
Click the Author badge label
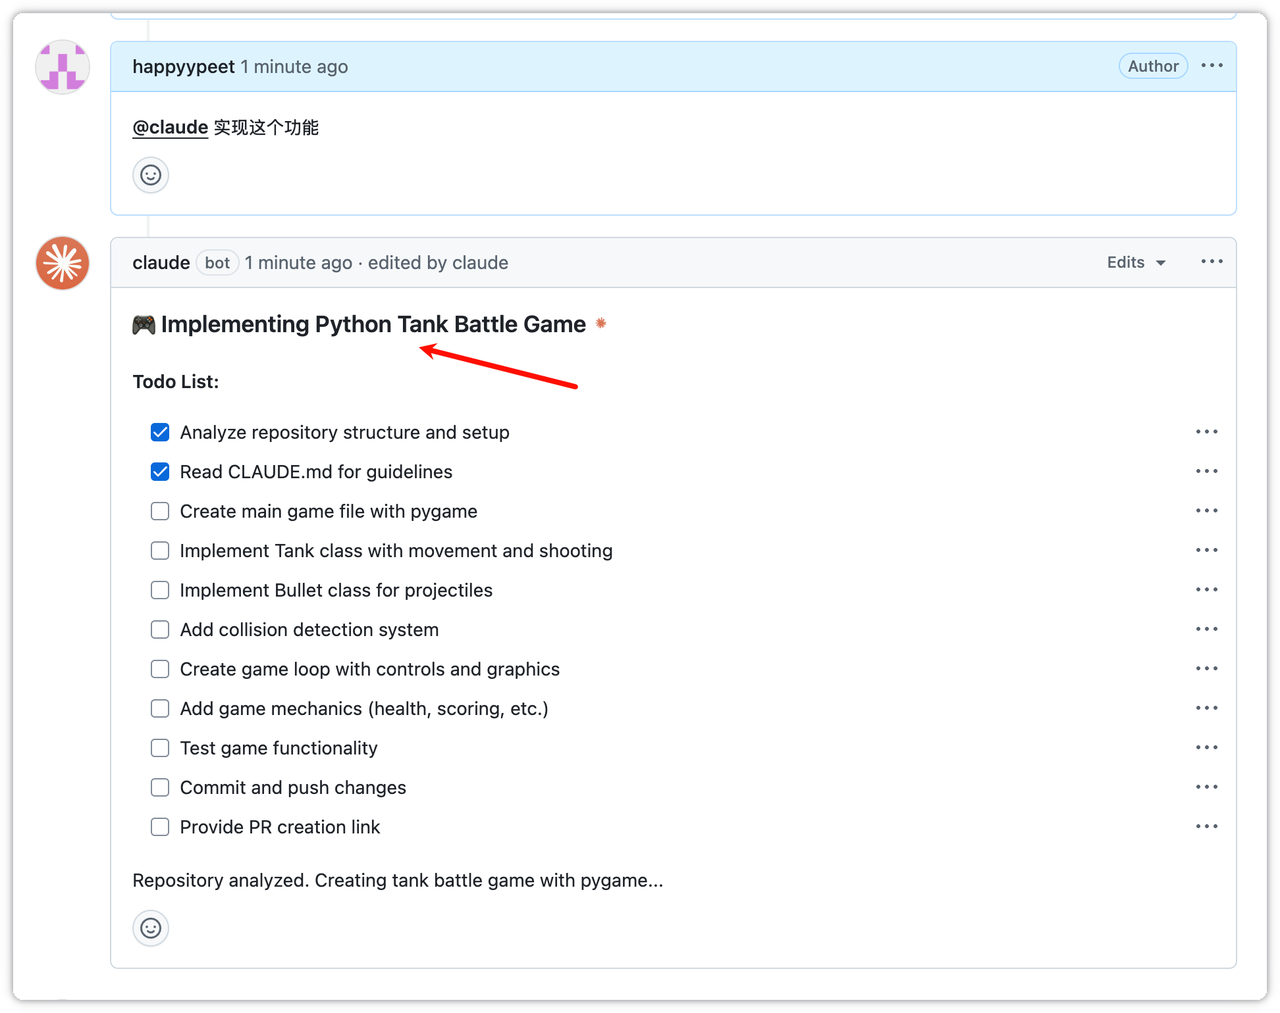coord(1153,66)
